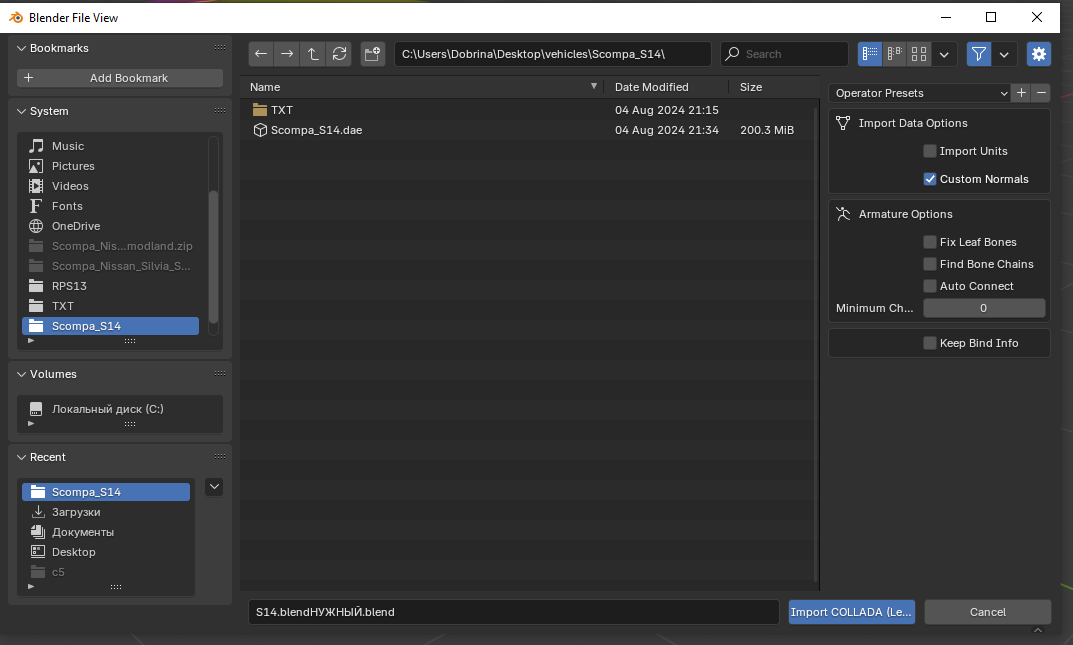Click the Minimum Chain Length field
The image size is (1073, 645).
(x=983, y=308)
